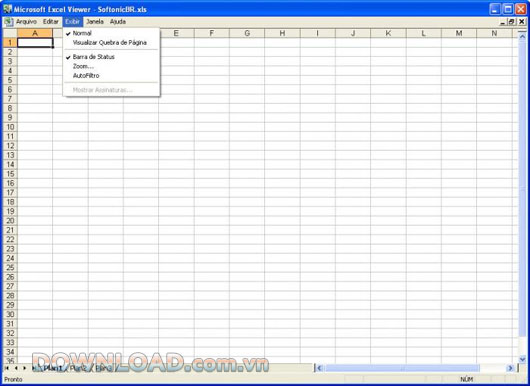
Task: Minimize the workbook document window
Action: (502, 22)
